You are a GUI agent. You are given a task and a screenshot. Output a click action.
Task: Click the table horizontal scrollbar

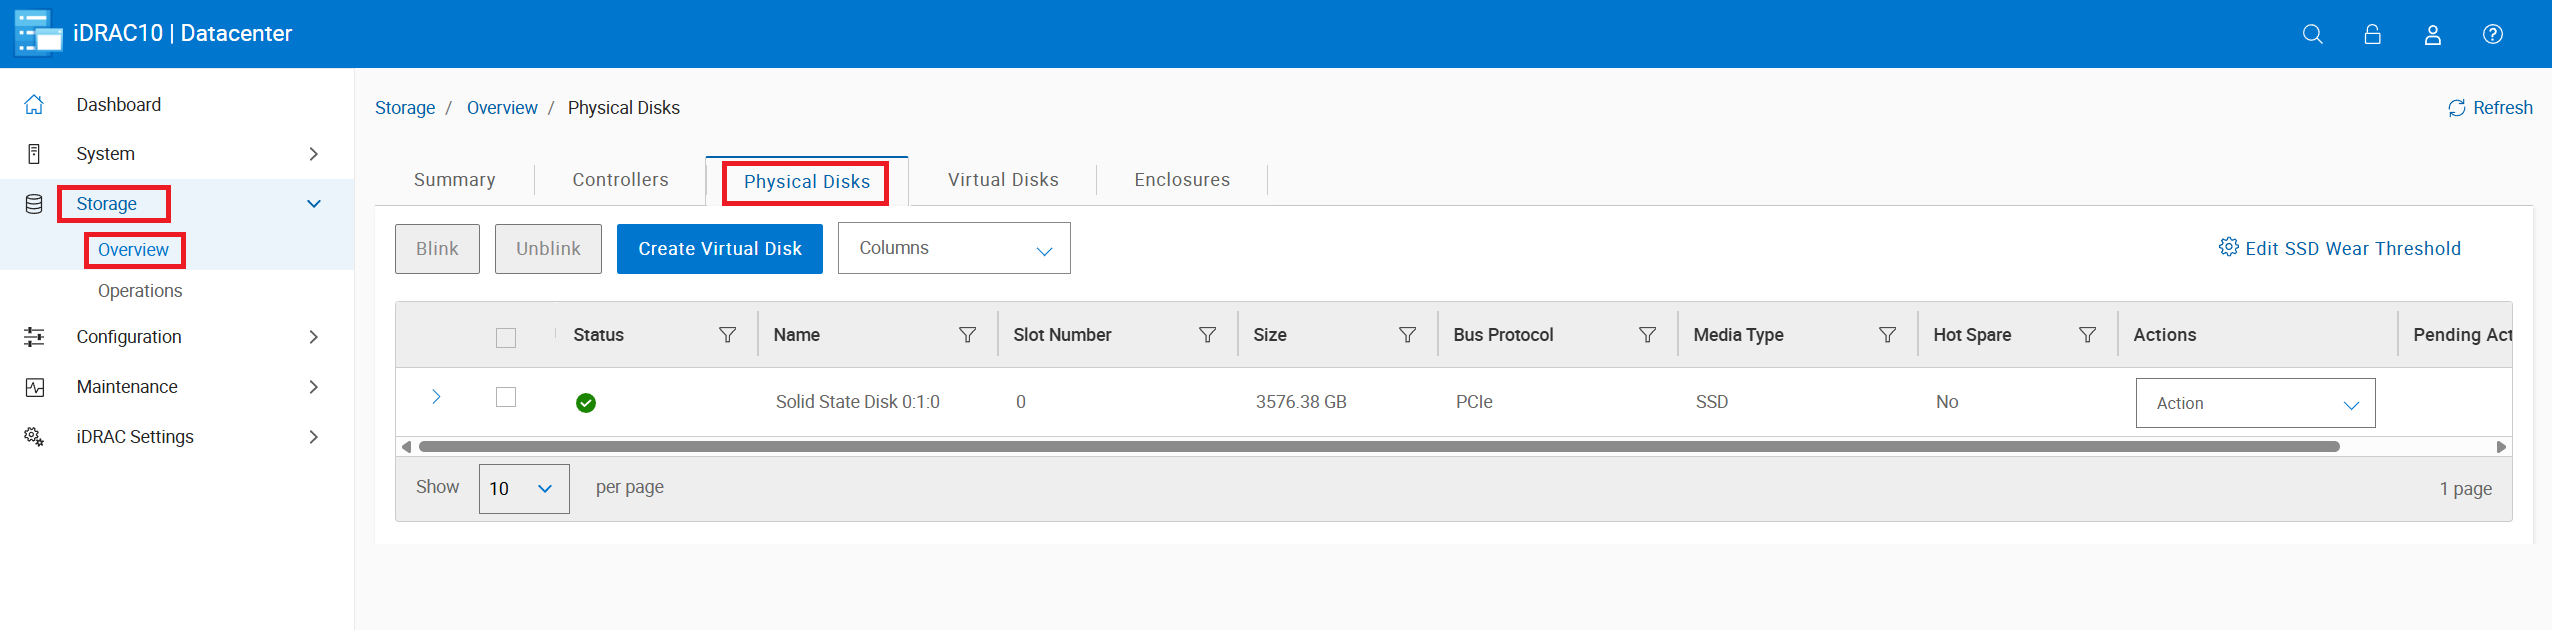(1378, 447)
